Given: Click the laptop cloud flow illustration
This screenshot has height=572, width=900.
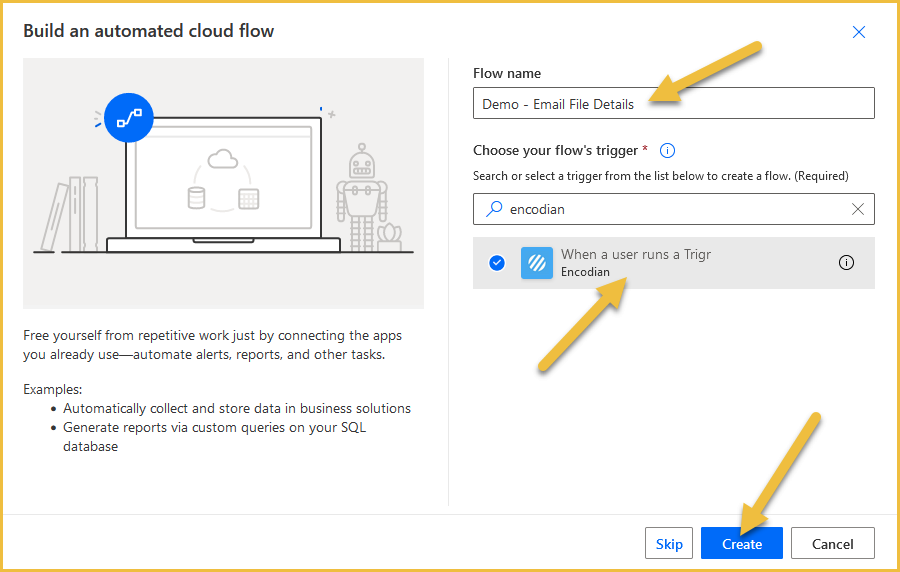Looking at the screenshot, I should (x=223, y=184).
